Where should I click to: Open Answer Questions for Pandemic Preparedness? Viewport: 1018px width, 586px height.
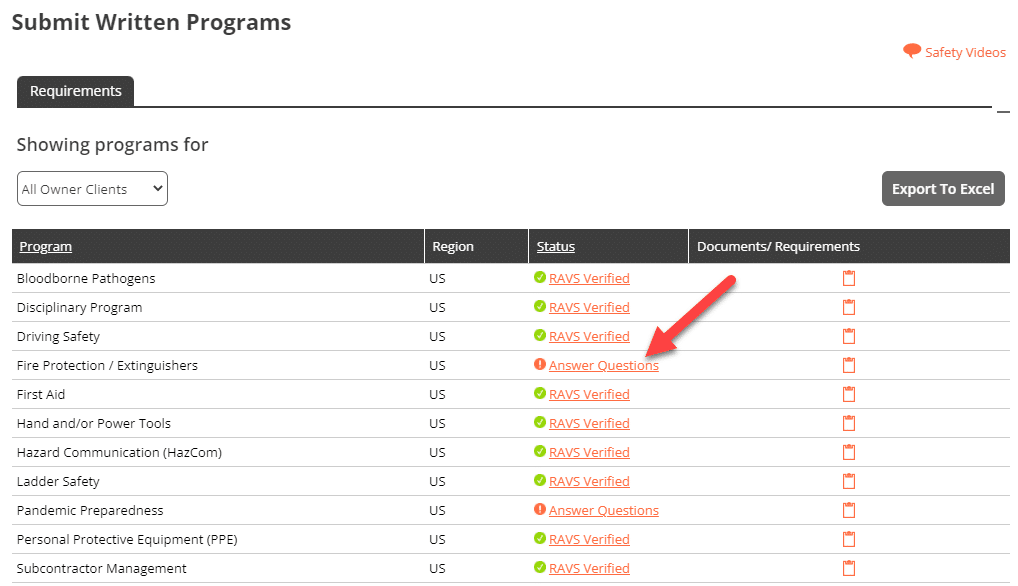coord(604,510)
